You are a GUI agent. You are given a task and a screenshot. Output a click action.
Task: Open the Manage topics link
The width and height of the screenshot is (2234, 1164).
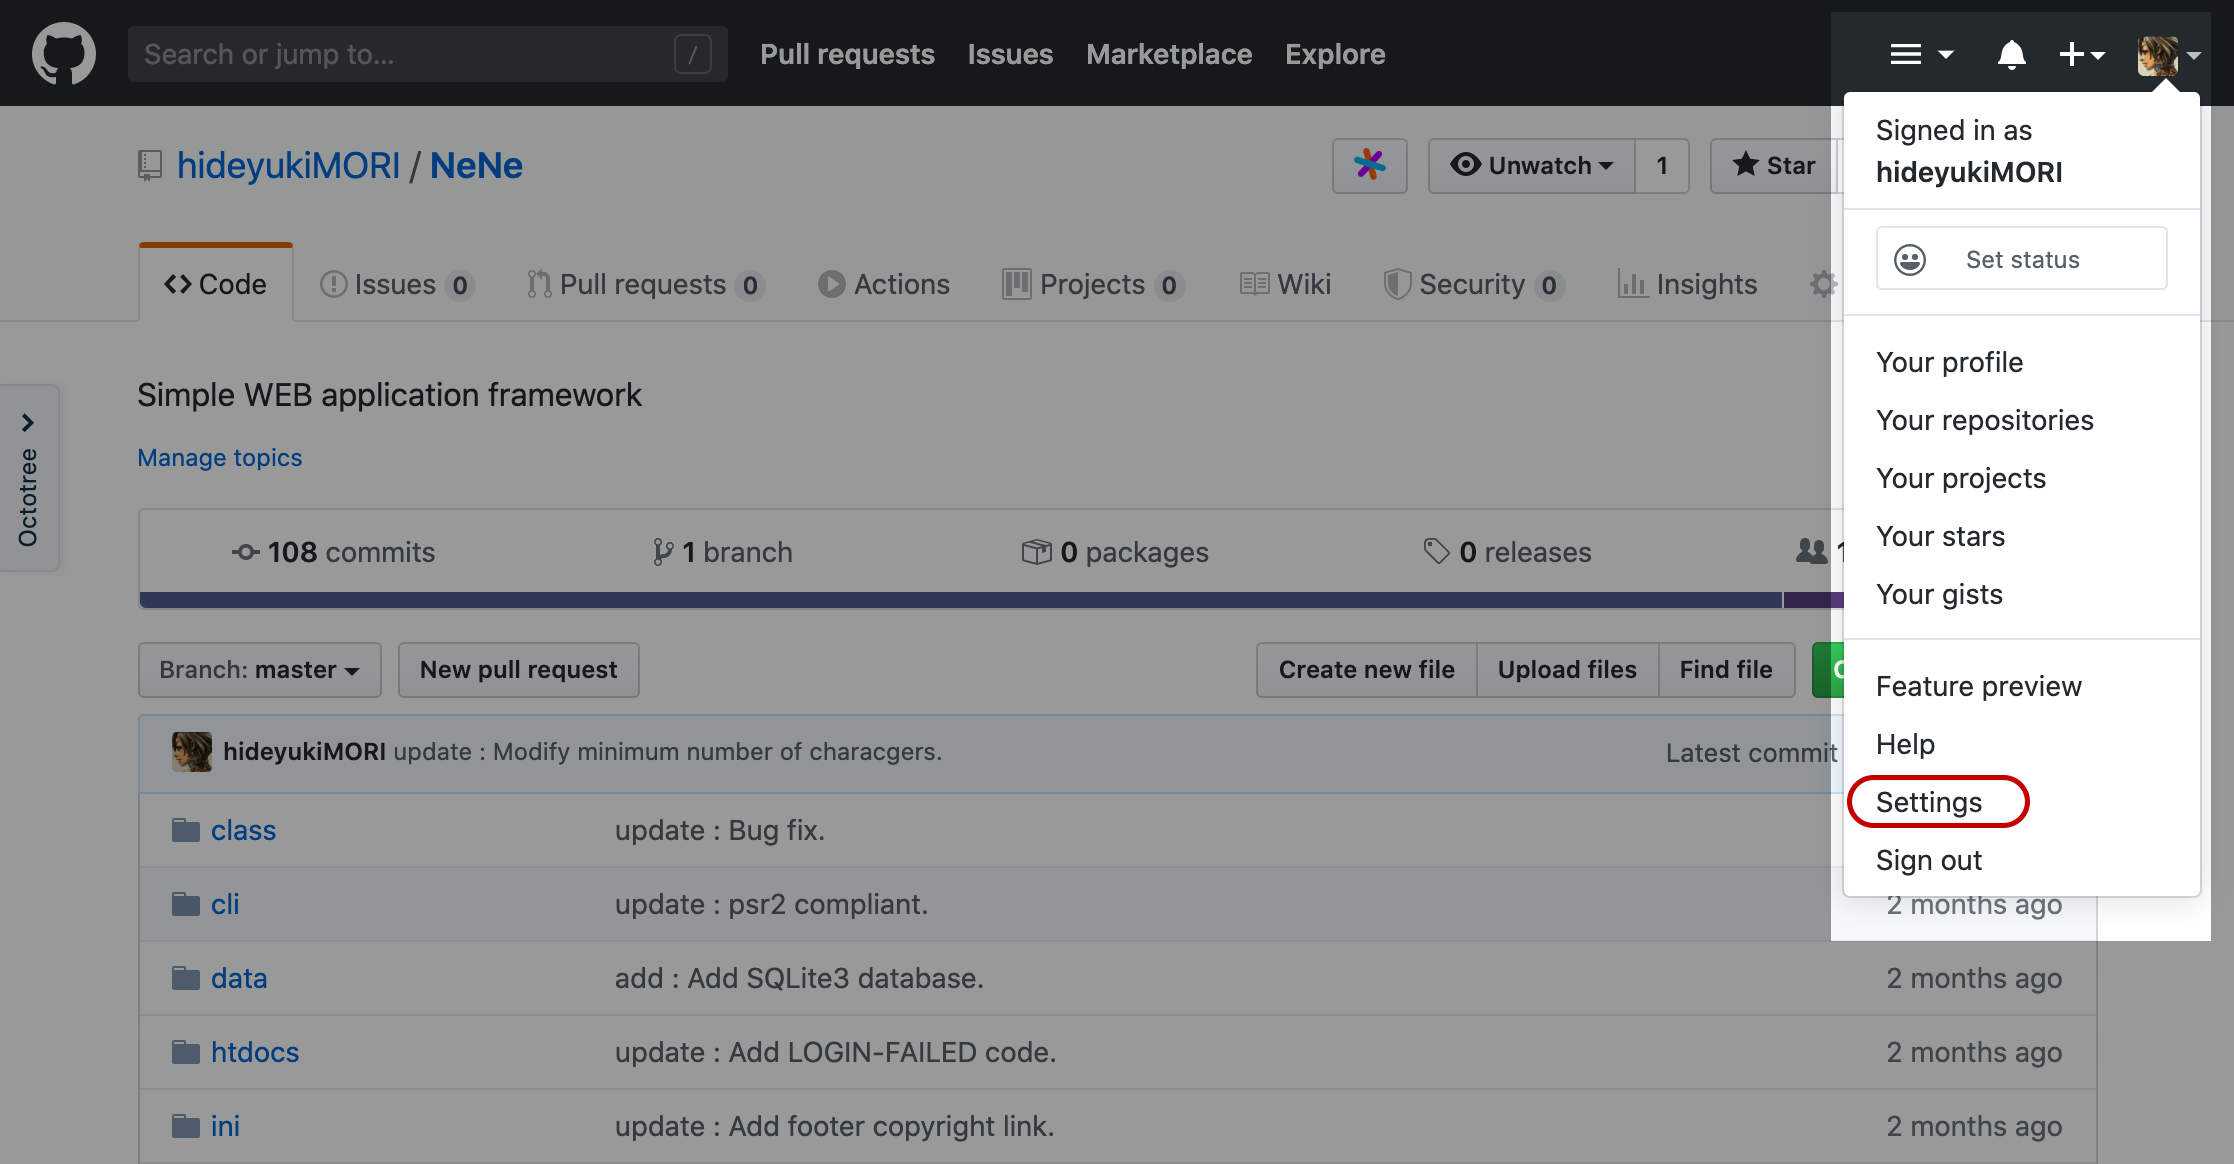219,457
